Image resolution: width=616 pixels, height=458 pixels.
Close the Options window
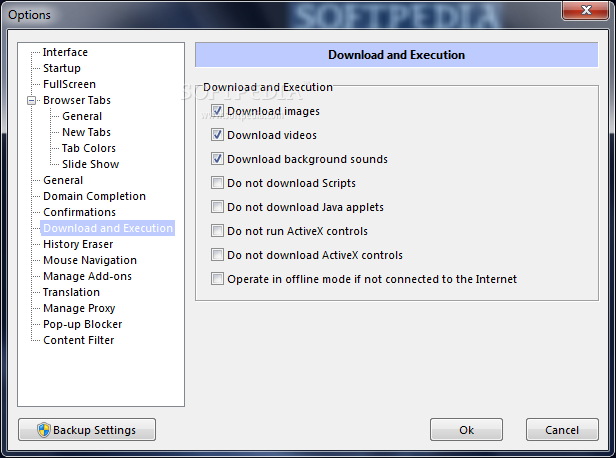(586, 10)
